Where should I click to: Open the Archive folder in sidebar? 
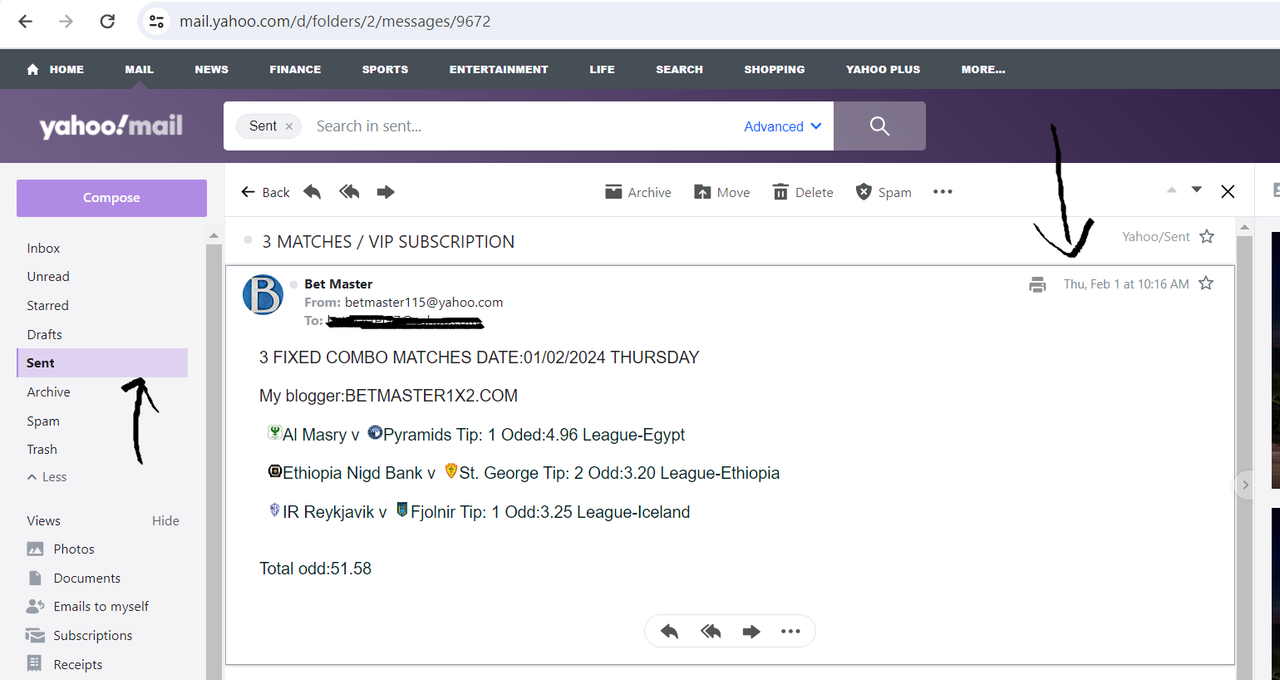(48, 392)
